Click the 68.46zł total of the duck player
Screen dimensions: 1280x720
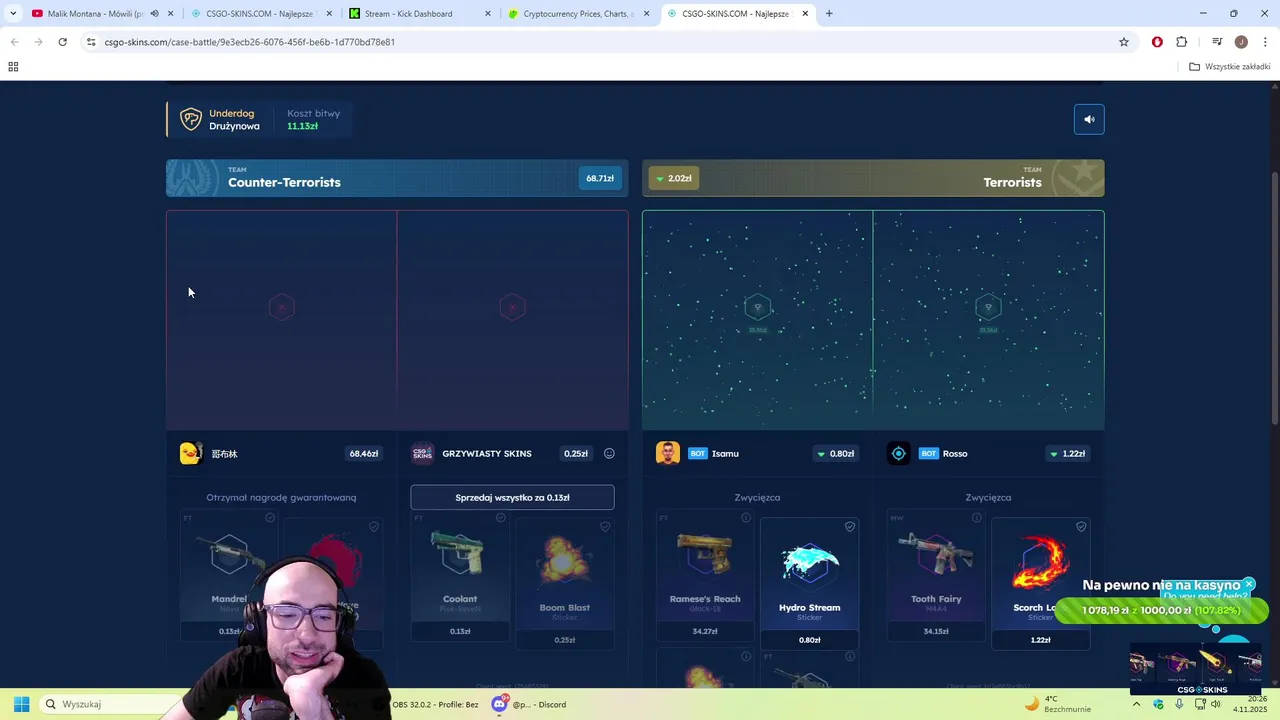(363, 453)
